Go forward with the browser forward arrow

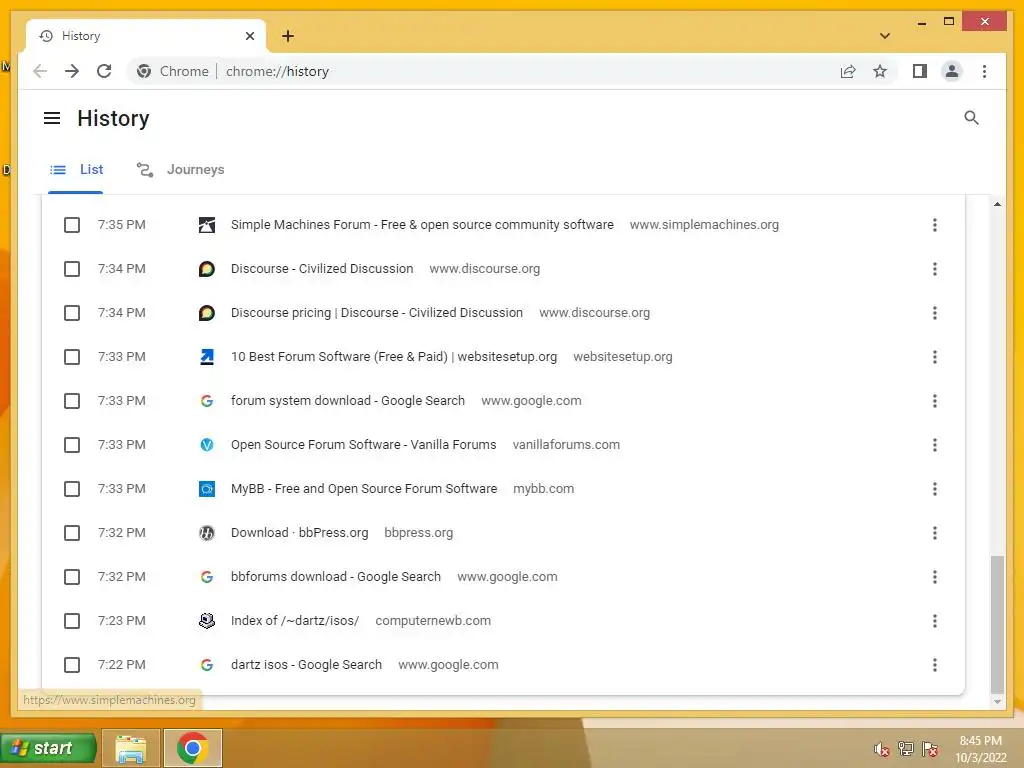(x=72, y=71)
